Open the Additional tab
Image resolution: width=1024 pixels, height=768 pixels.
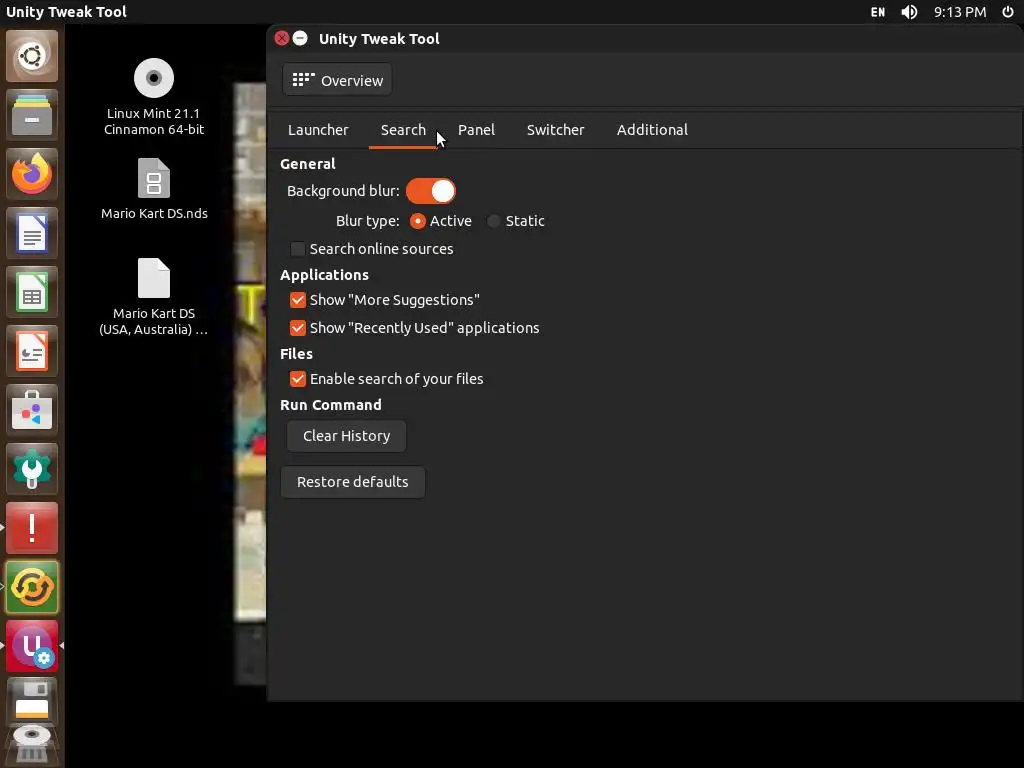click(652, 130)
